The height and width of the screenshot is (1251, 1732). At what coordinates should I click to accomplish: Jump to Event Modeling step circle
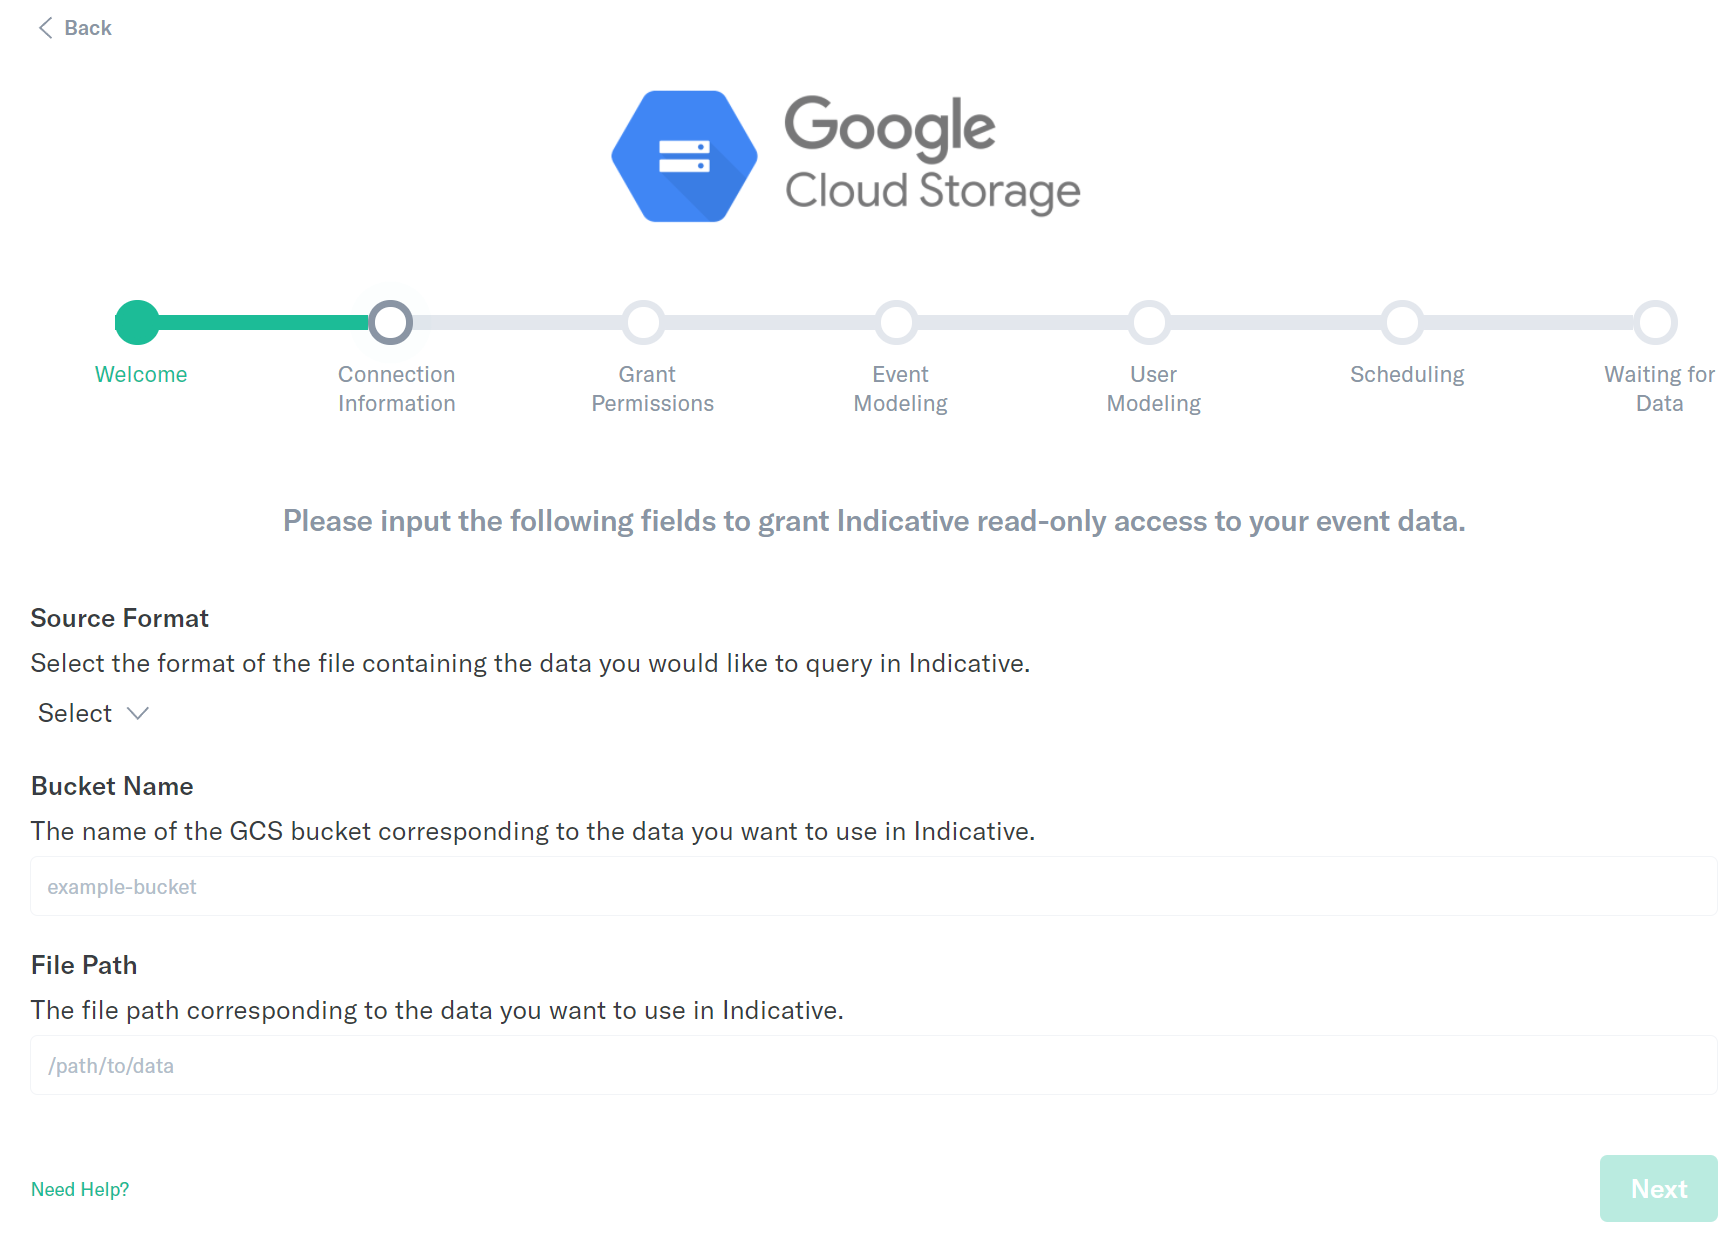pyautogui.click(x=897, y=322)
